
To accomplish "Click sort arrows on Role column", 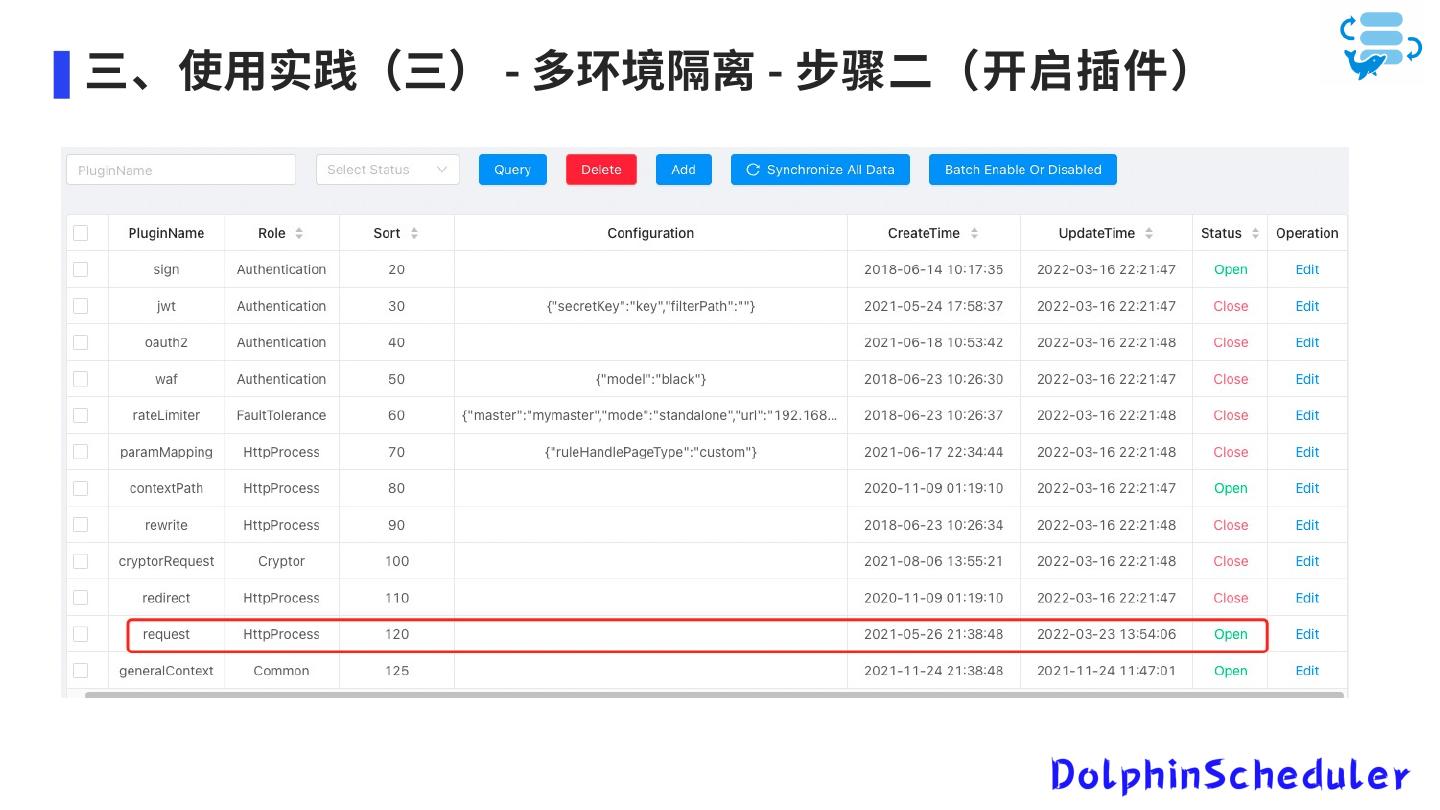I will [299, 233].
